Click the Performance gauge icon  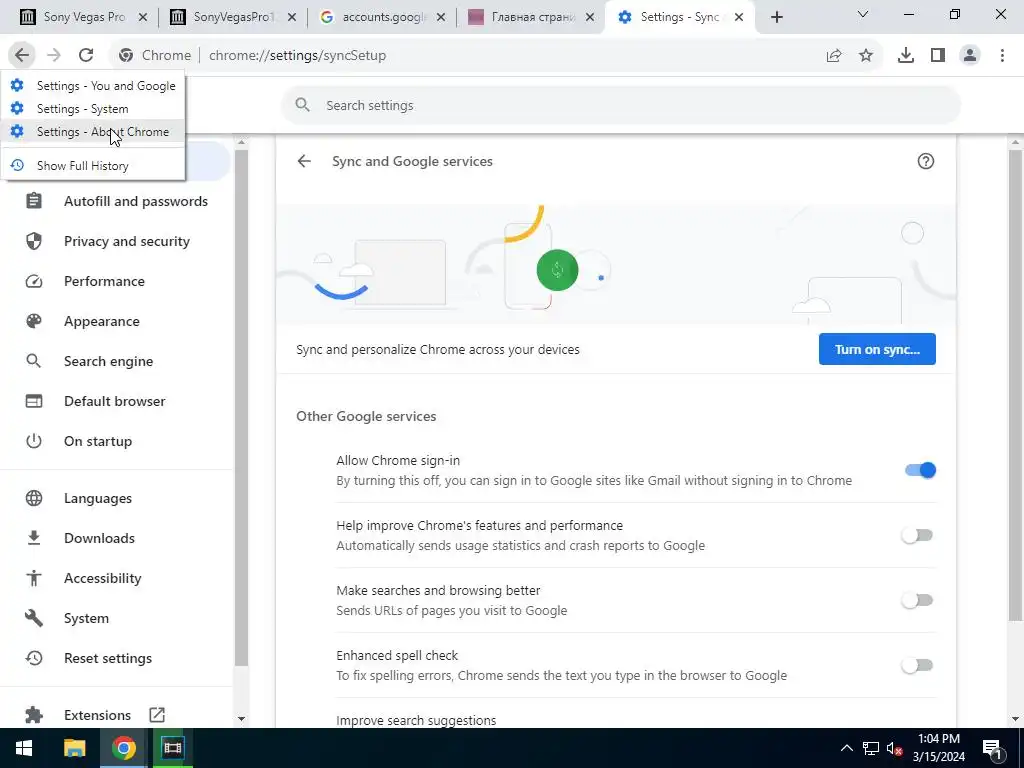pyautogui.click(x=34, y=281)
